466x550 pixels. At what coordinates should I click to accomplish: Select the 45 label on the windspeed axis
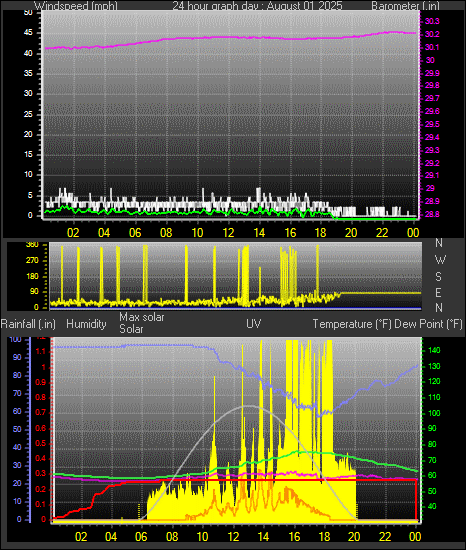click(28, 33)
